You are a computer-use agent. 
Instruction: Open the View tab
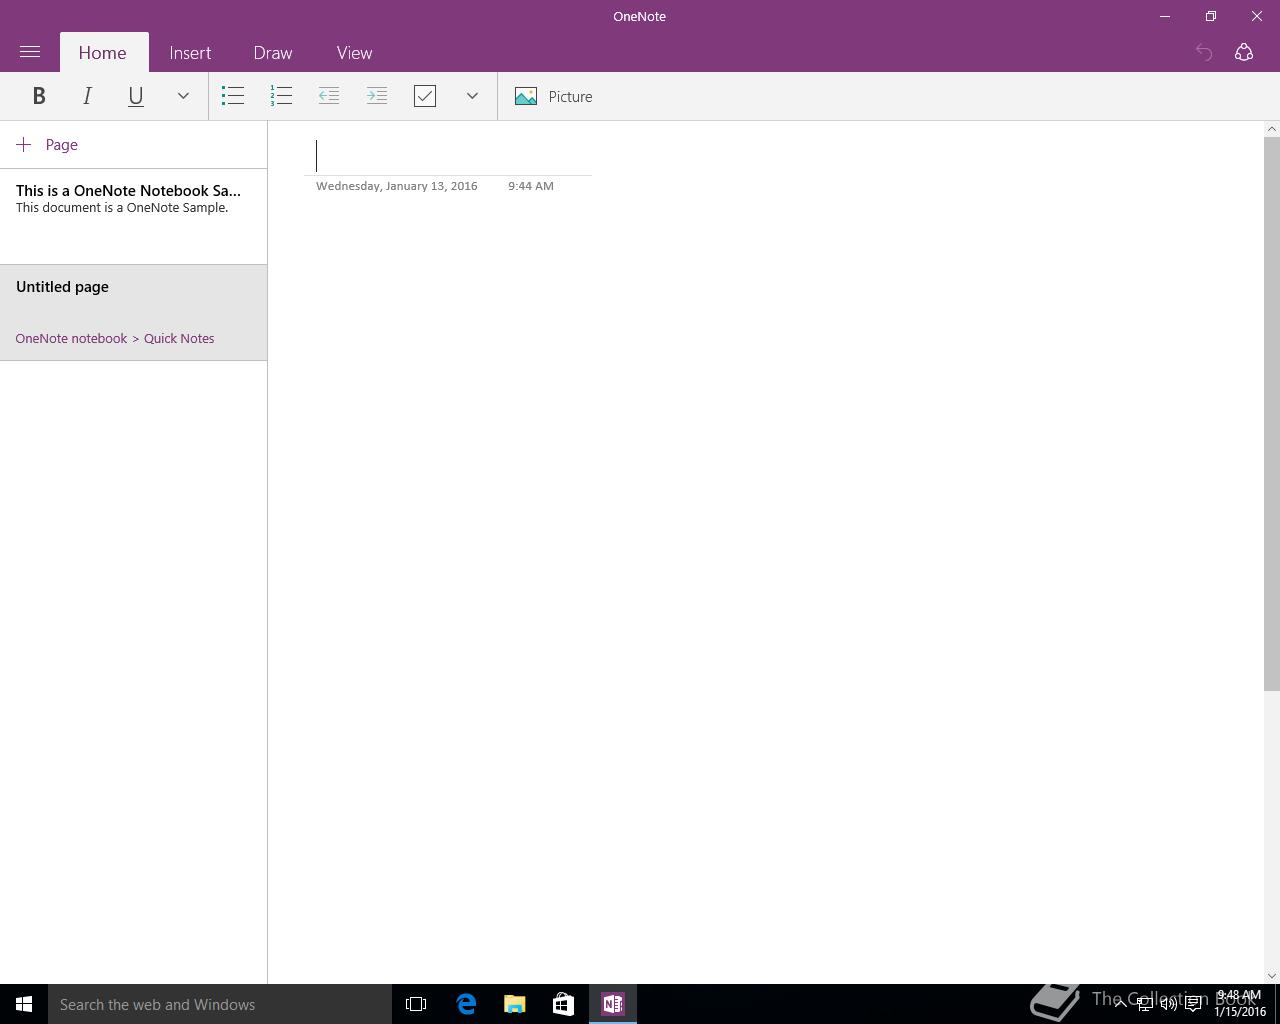click(354, 53)
